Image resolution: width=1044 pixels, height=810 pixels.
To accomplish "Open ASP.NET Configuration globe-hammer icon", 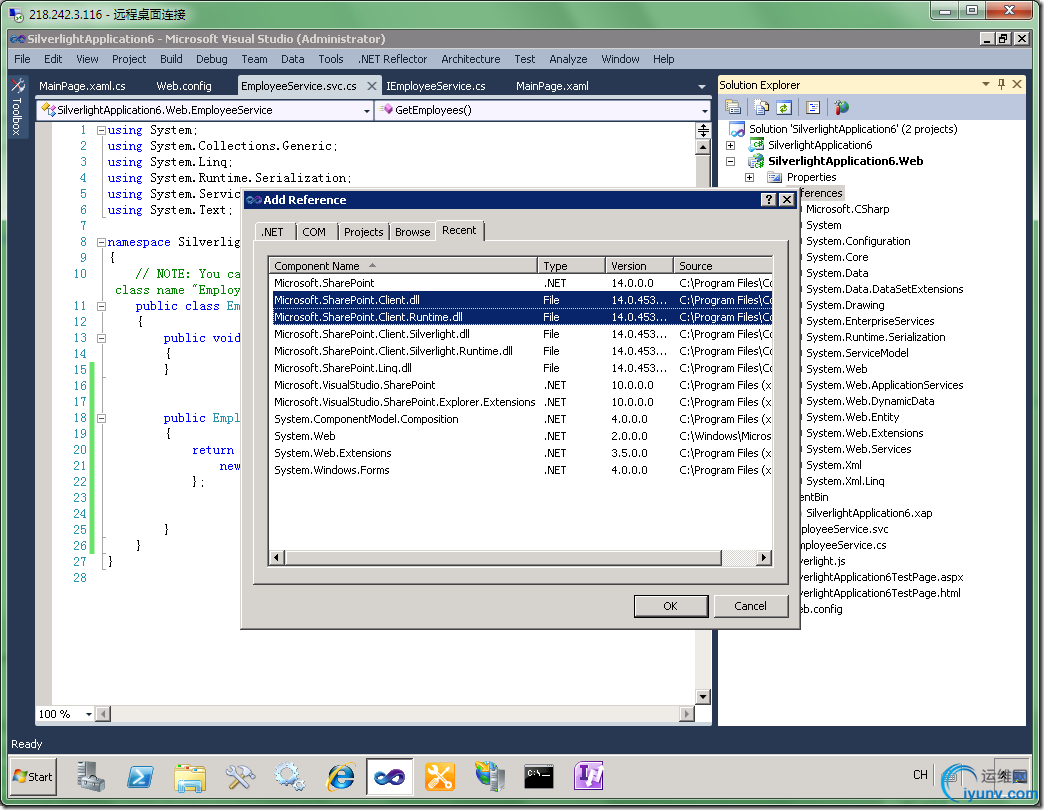I will (x=841, y=107).
